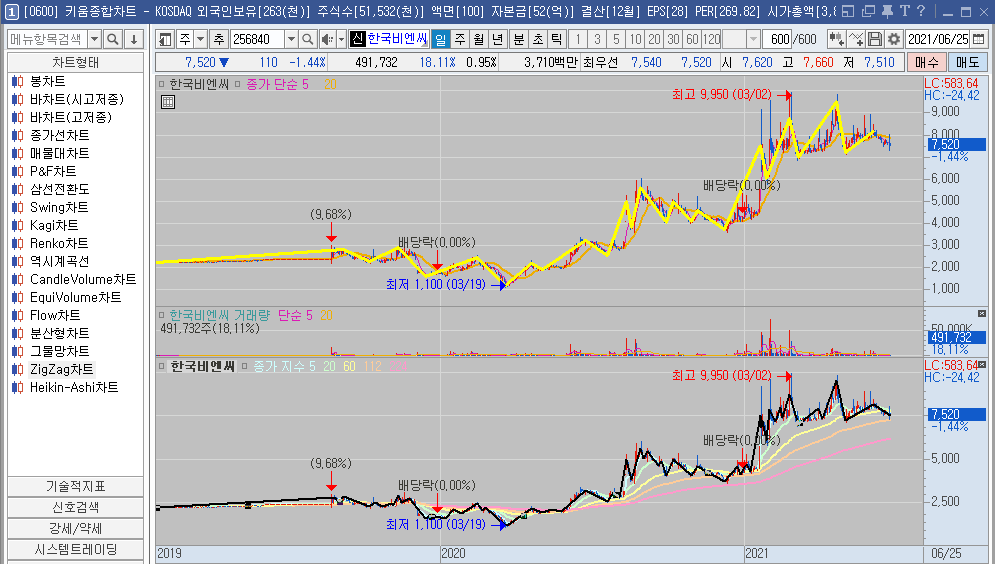Select weekly 주 period
The height and width of the screenshot is (564, 995).
click(459, 39)
